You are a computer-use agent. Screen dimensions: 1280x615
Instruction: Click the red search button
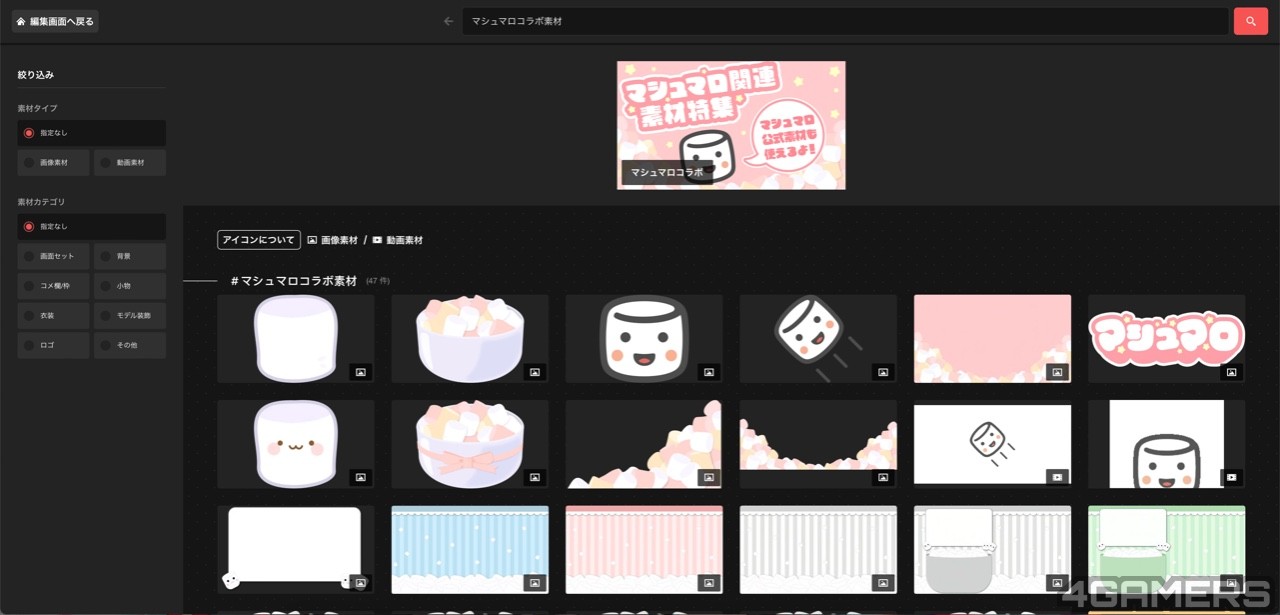pos(1250,21)
